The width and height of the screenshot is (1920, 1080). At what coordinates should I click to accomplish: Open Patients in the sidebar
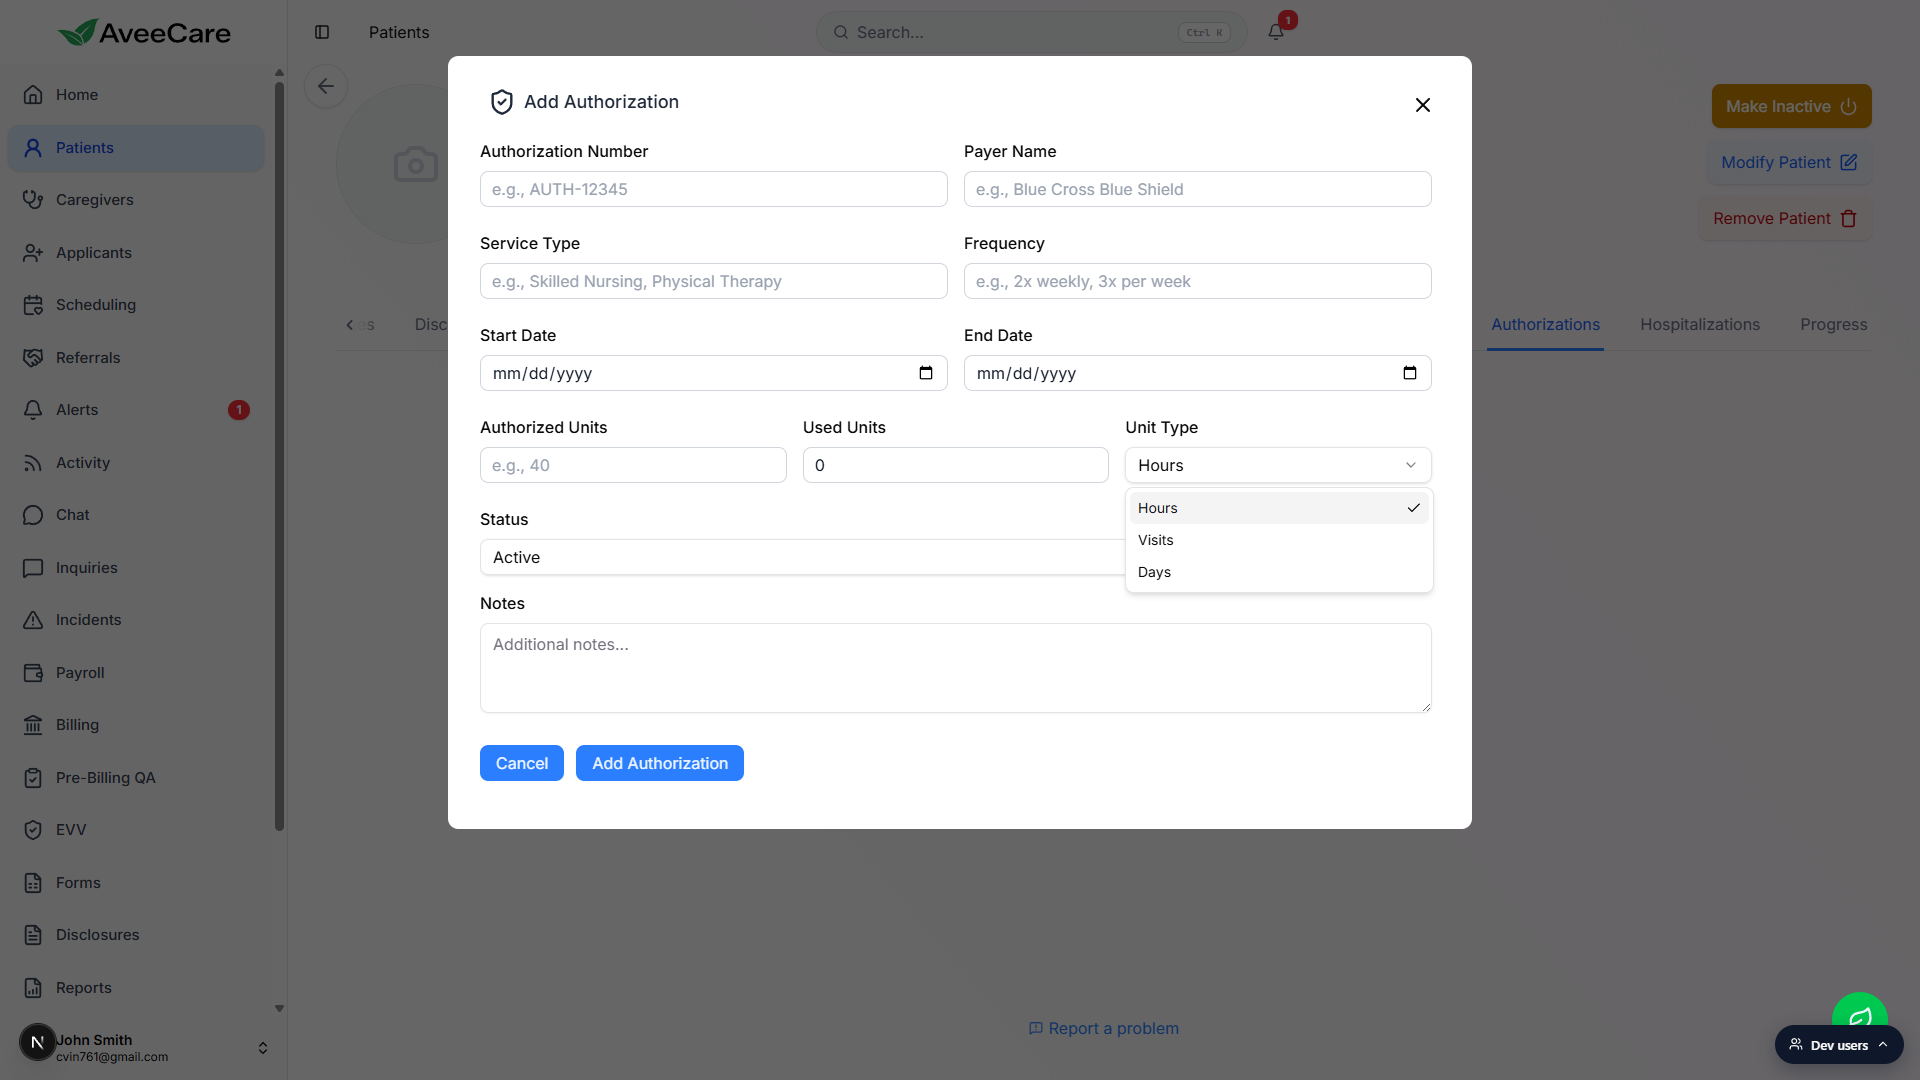tap(136, 148)
